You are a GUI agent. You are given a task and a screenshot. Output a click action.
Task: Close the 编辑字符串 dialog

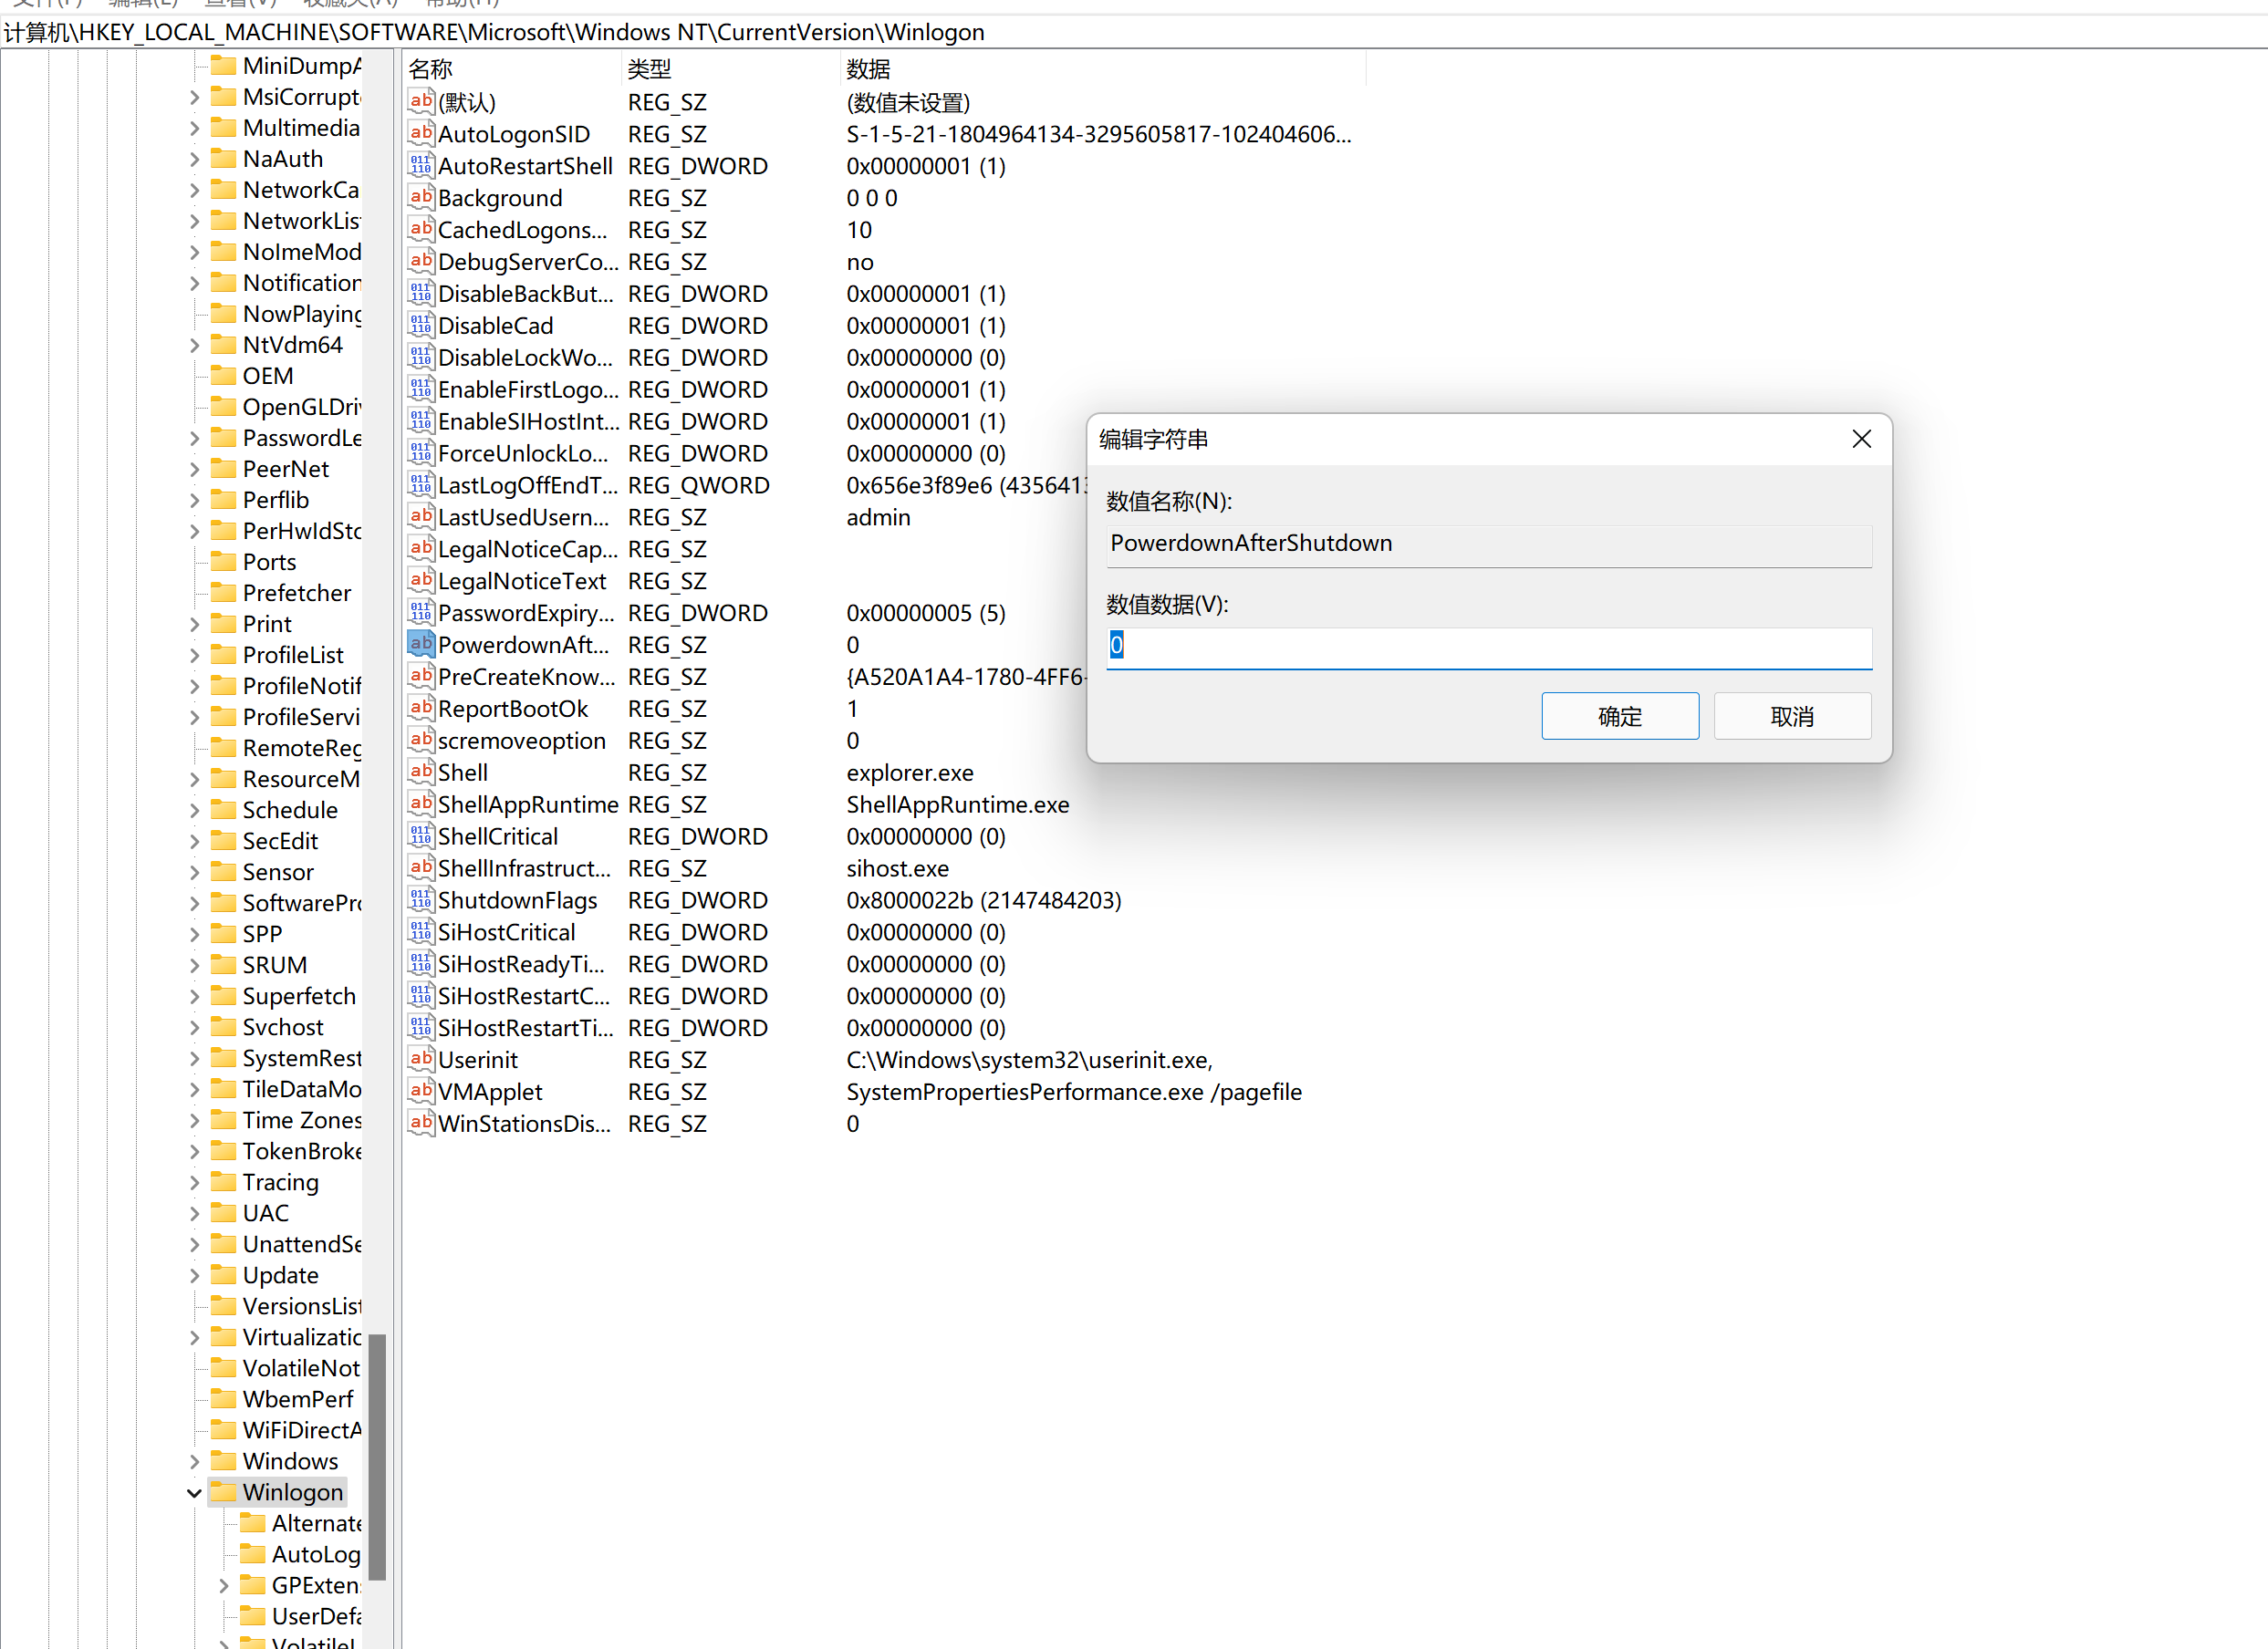click(1861, 439)
